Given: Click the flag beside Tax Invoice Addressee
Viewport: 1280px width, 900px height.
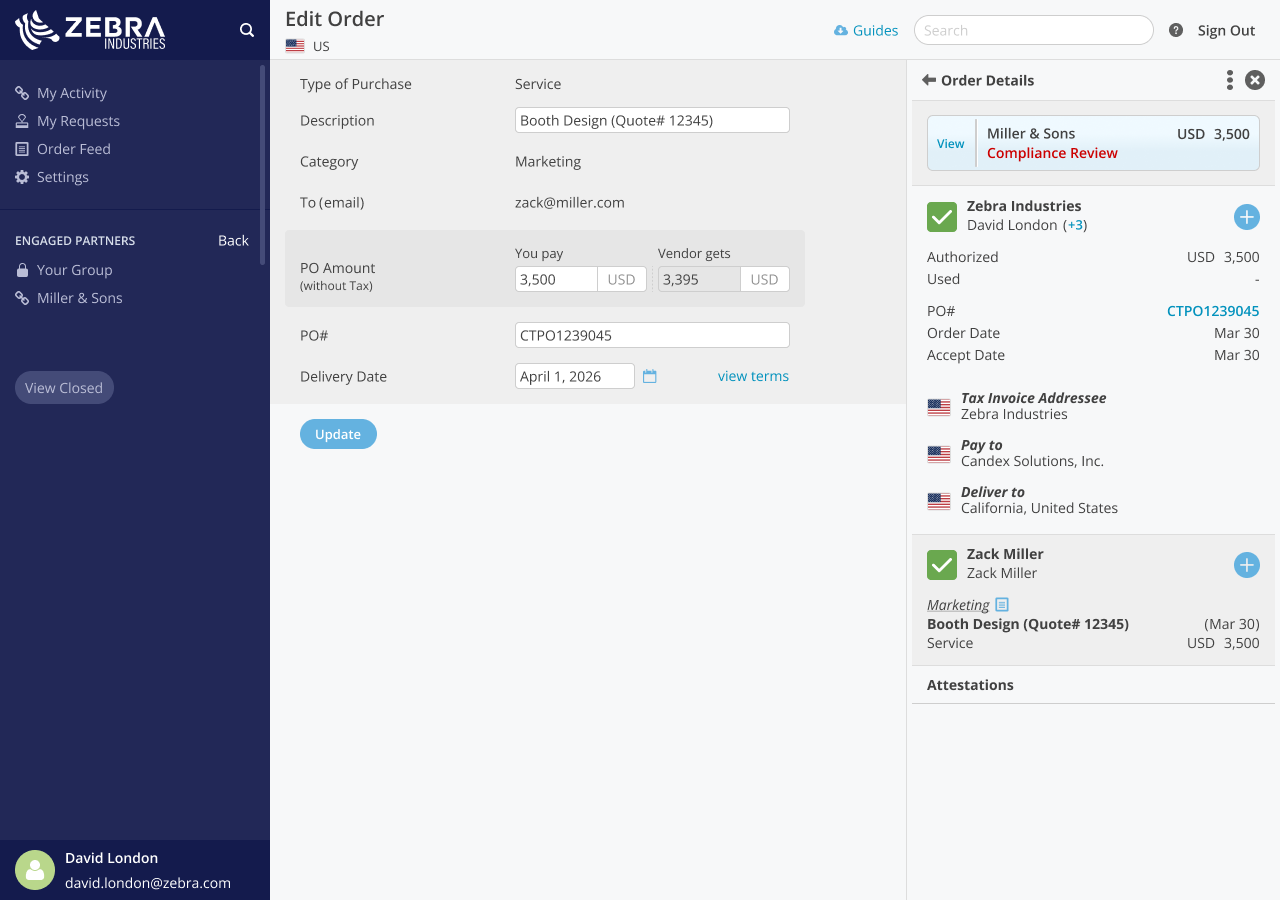Looking at the screenshot, I should 939,407.
